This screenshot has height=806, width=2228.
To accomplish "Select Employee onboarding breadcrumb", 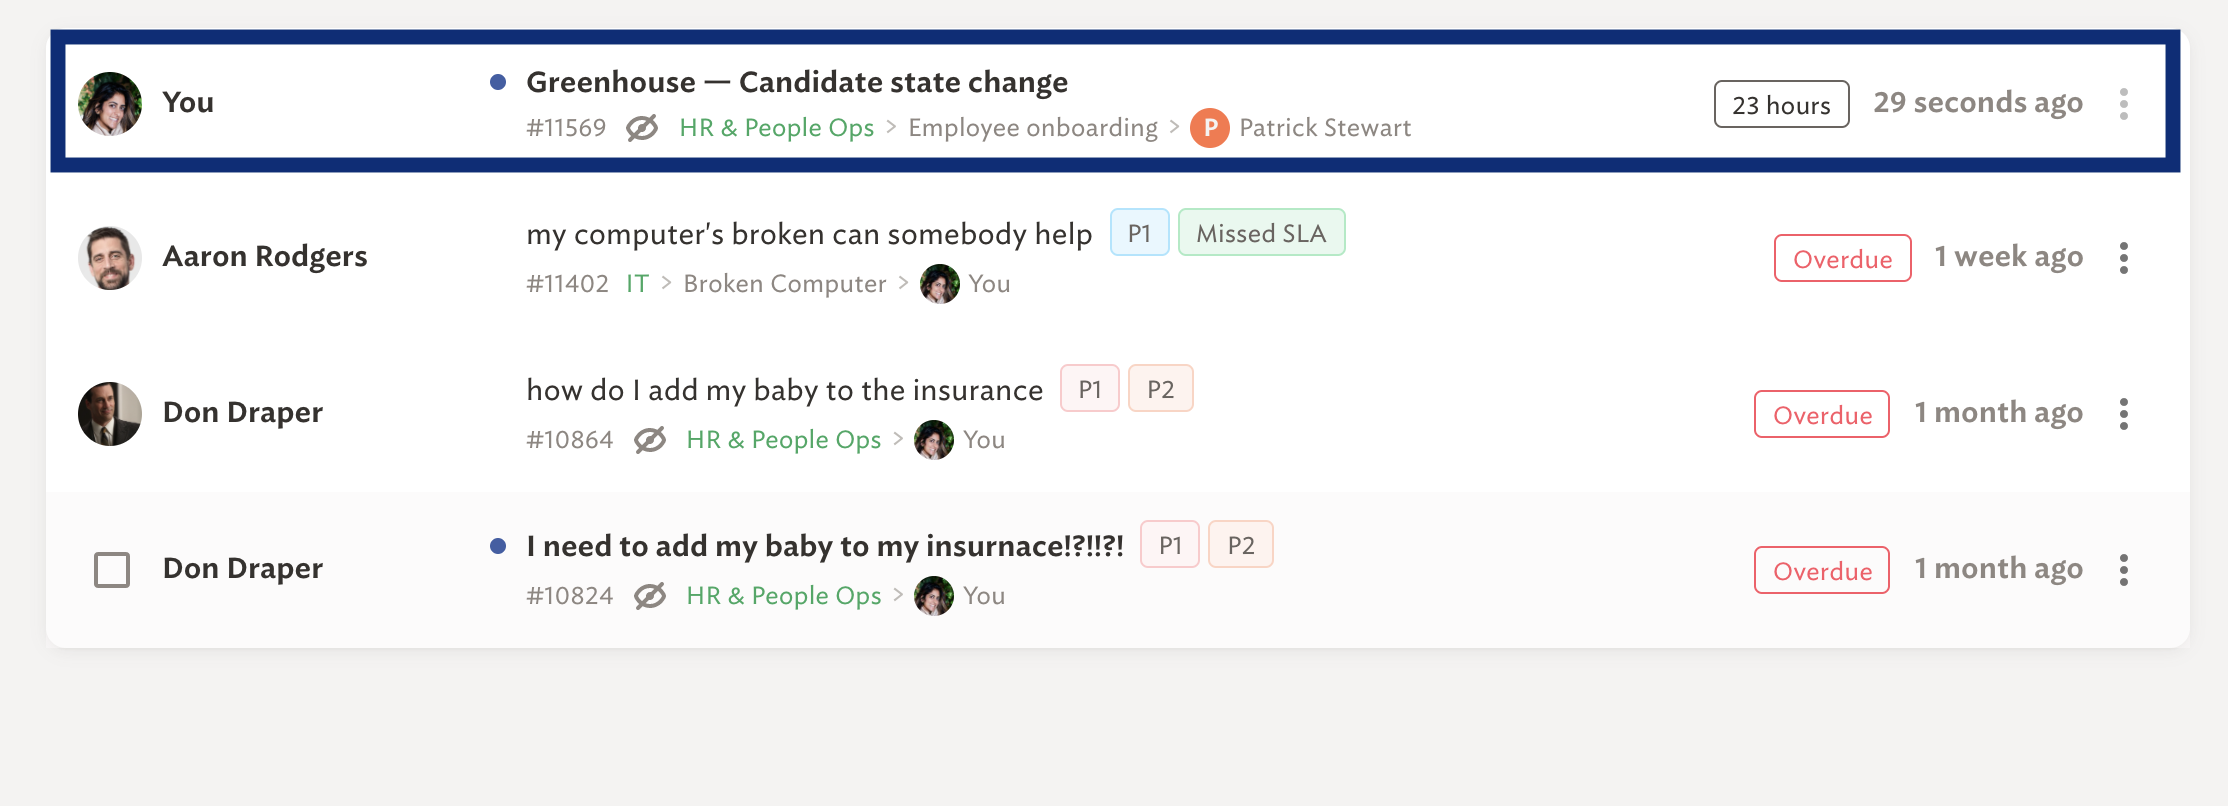I will 1033,128.
